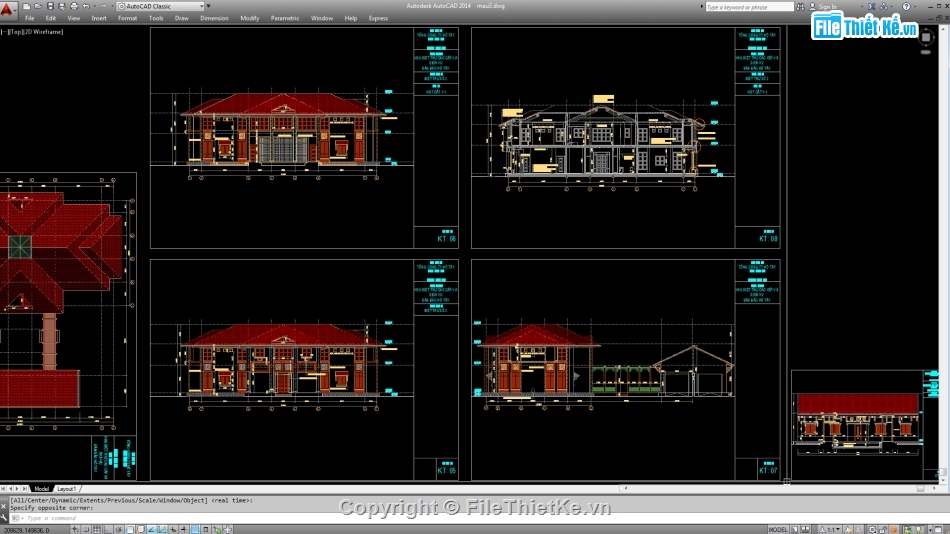Toggle Object Snap Tracking in status bar
This screenshot has width=950, height=534.
click(151, 529)
